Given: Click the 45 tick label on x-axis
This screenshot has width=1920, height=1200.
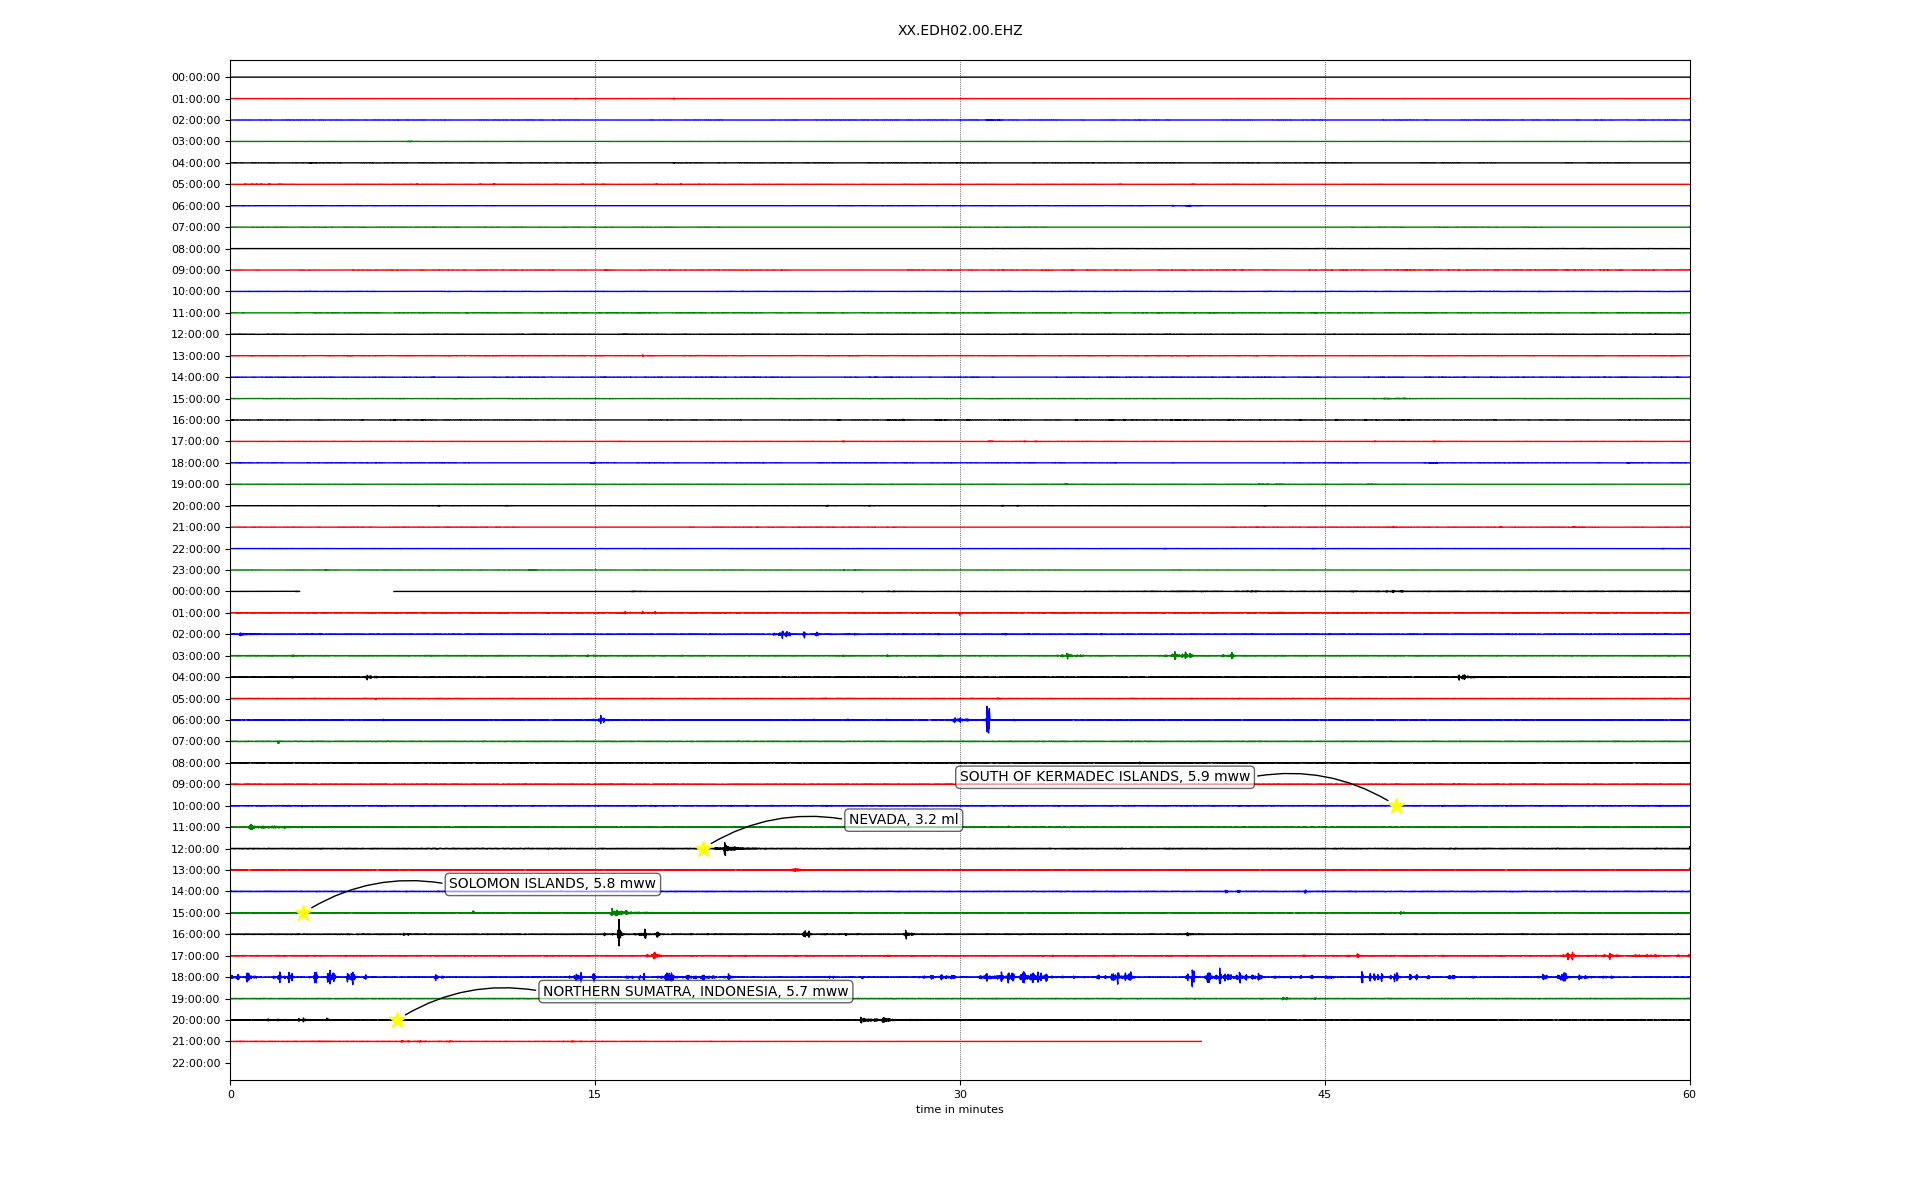Looking at the screenshot, I should [x=1325, y=1094].
